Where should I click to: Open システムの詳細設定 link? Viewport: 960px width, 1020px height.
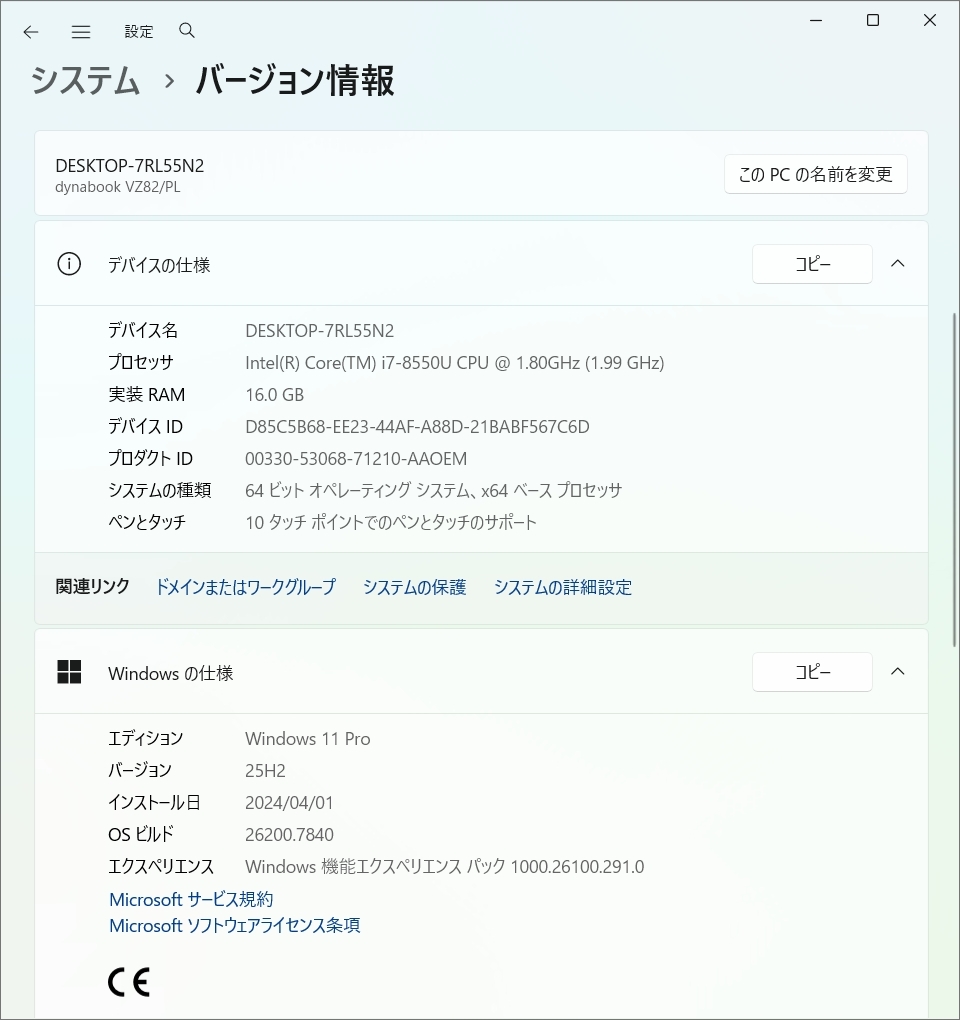[x=562, y=587]
